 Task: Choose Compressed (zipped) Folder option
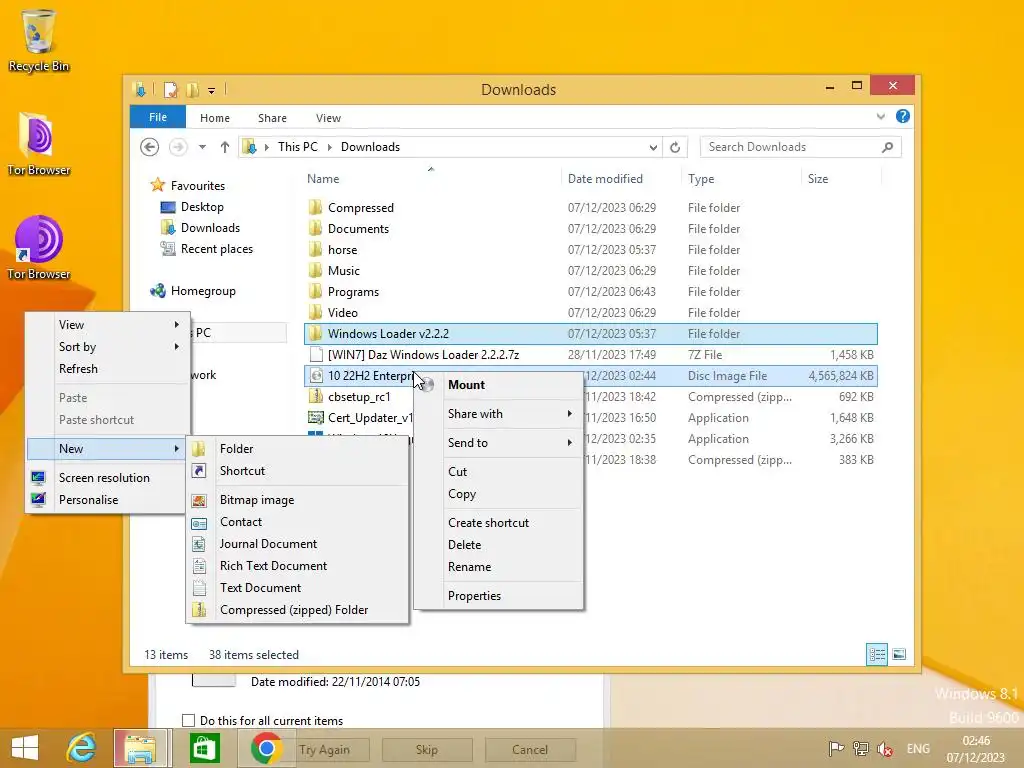point(297,610)
